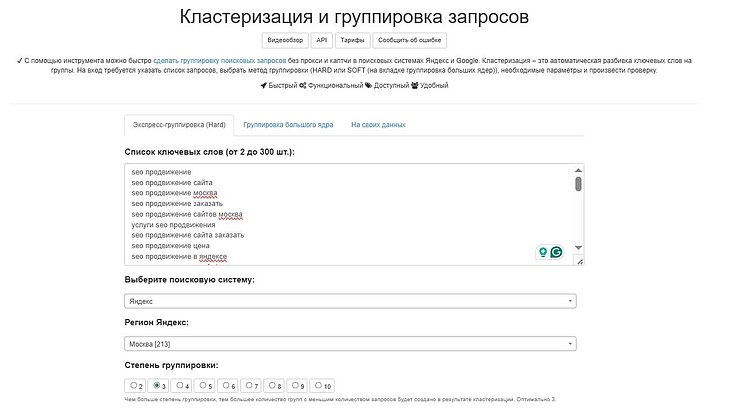Screen dimensions: 751x413
Task: Click the Grammarly icon in textarea
Action: (556, 252)
